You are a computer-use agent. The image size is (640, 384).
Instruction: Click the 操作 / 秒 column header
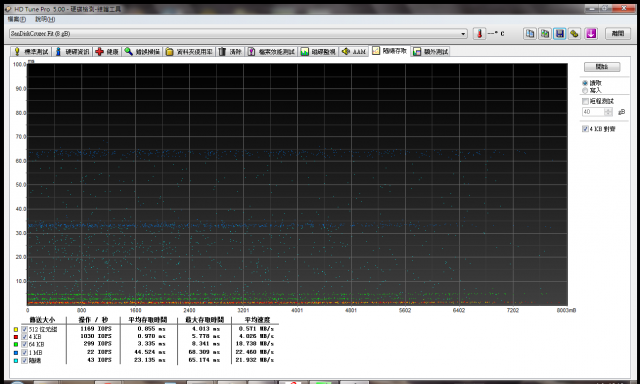pos(93,320)
